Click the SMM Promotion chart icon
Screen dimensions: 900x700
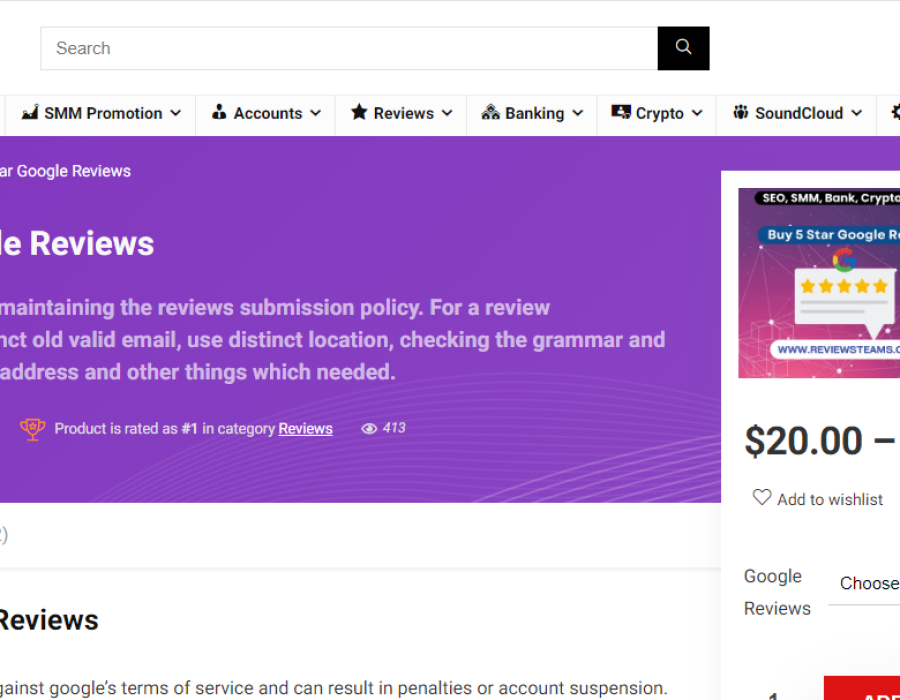pyautogui.click(x=30, y=113)
